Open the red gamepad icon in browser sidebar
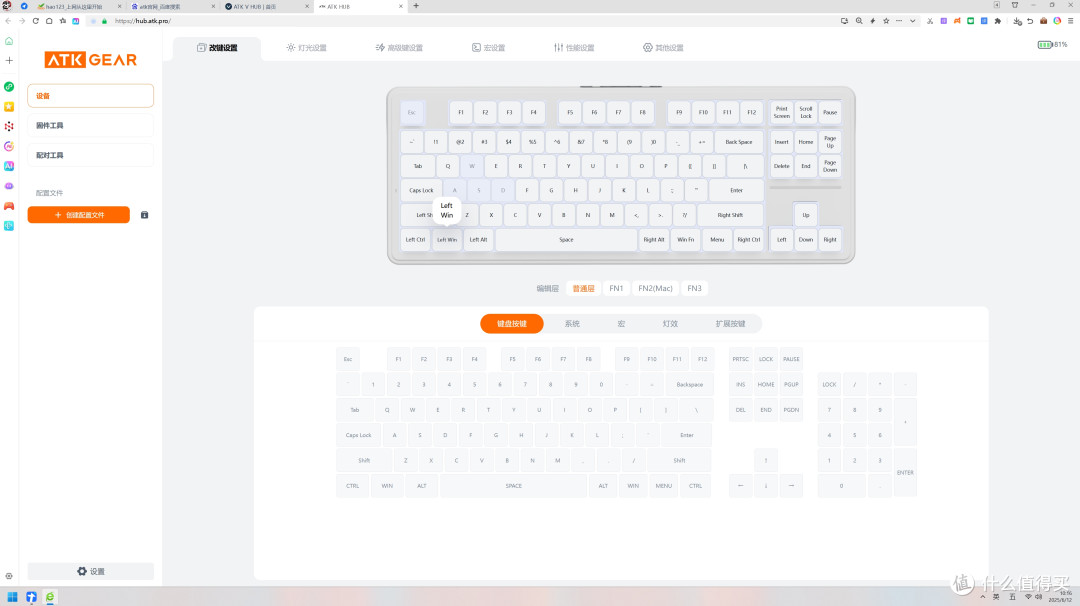1080x606 pixels. point(9,206)
